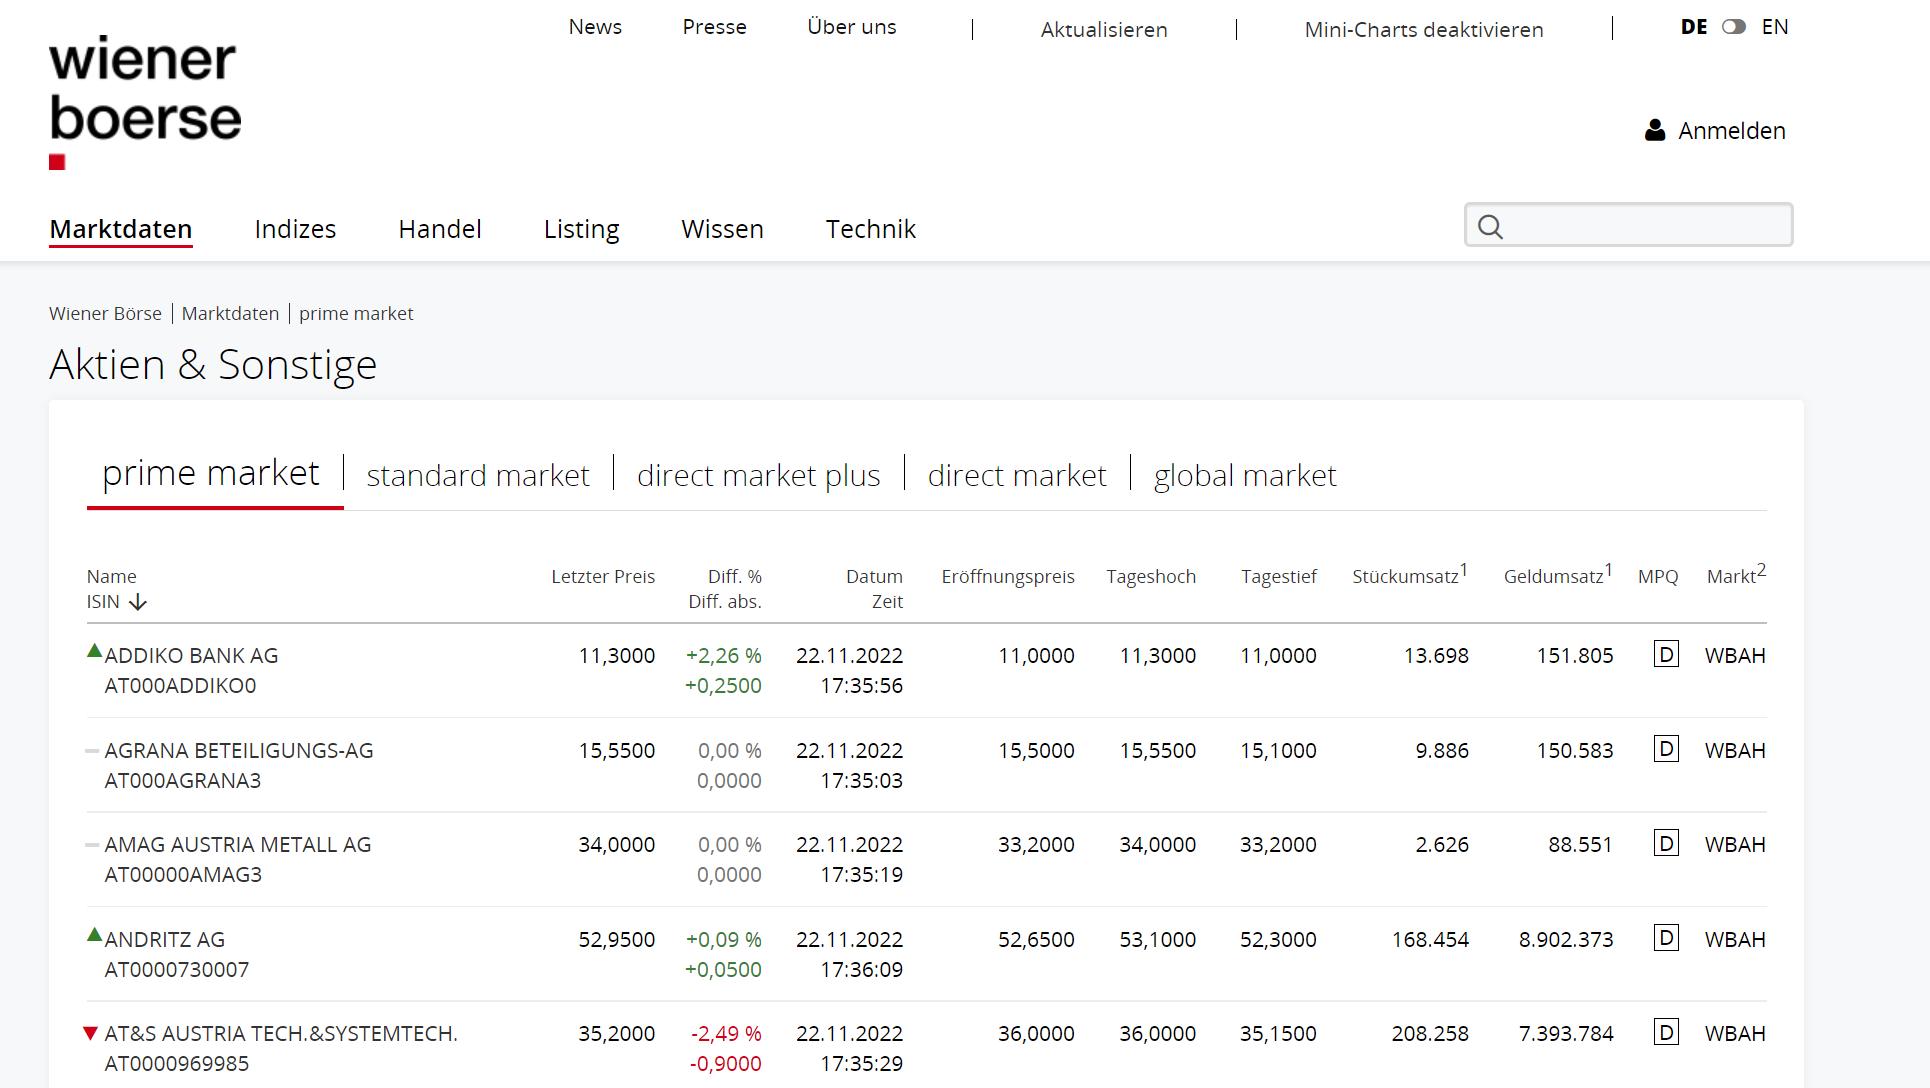Switch to the standard market tab
Screen dimensions: 1930x1088
(478, 475)
